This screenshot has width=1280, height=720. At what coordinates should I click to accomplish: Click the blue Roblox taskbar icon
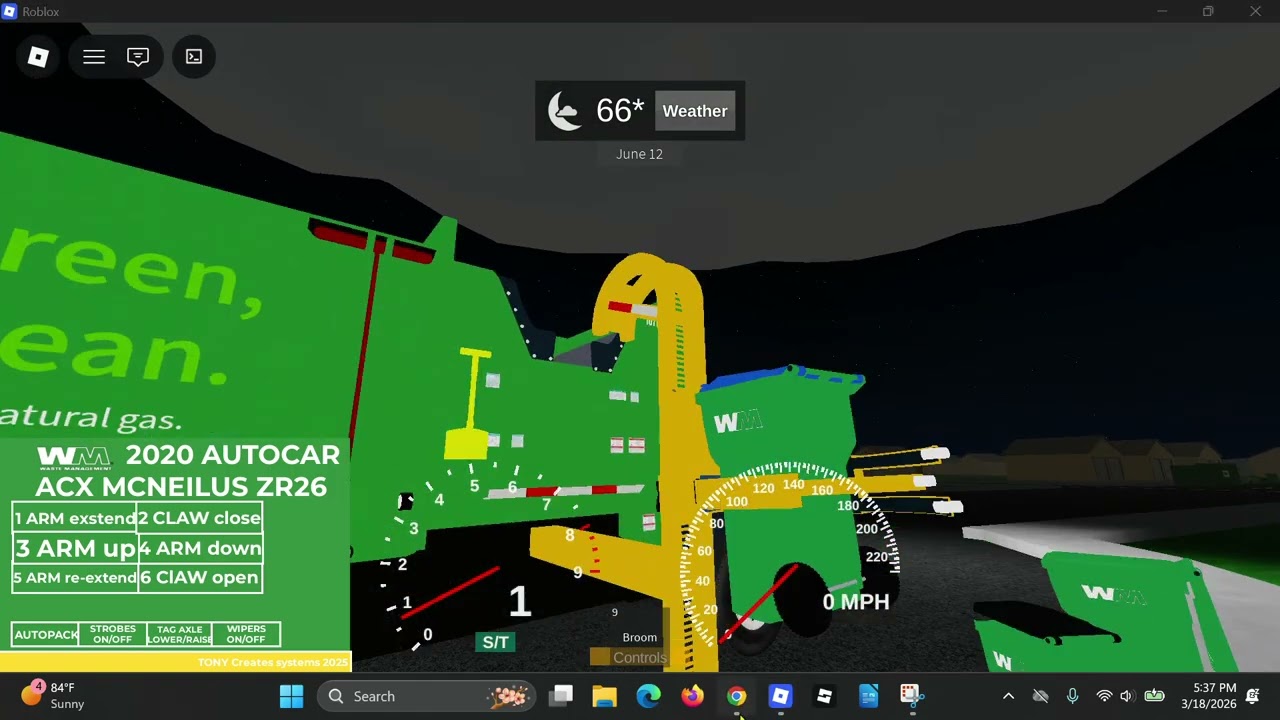point(781,696)
